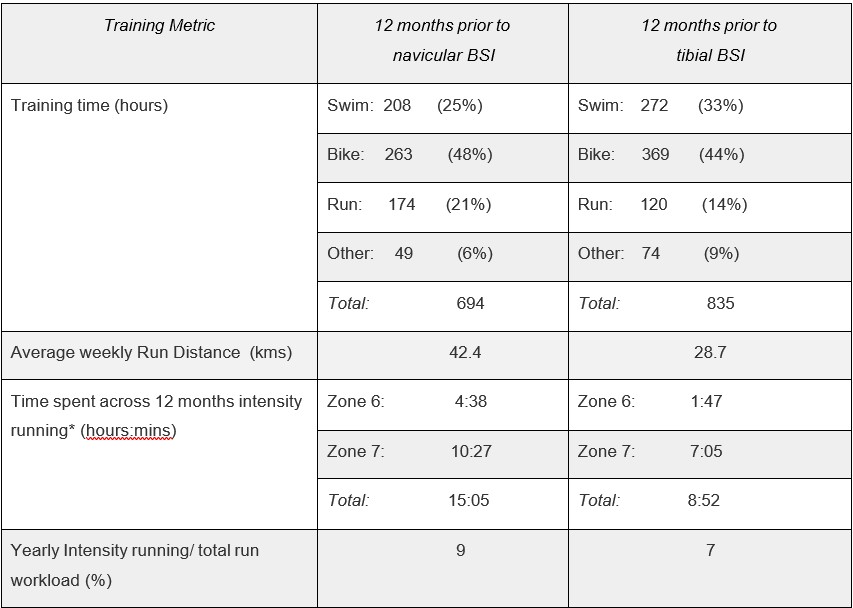This screenshot has width=853, height=608.
Task: Click the Swim 272 (33%) cell
Action: (x=709, y=108)
